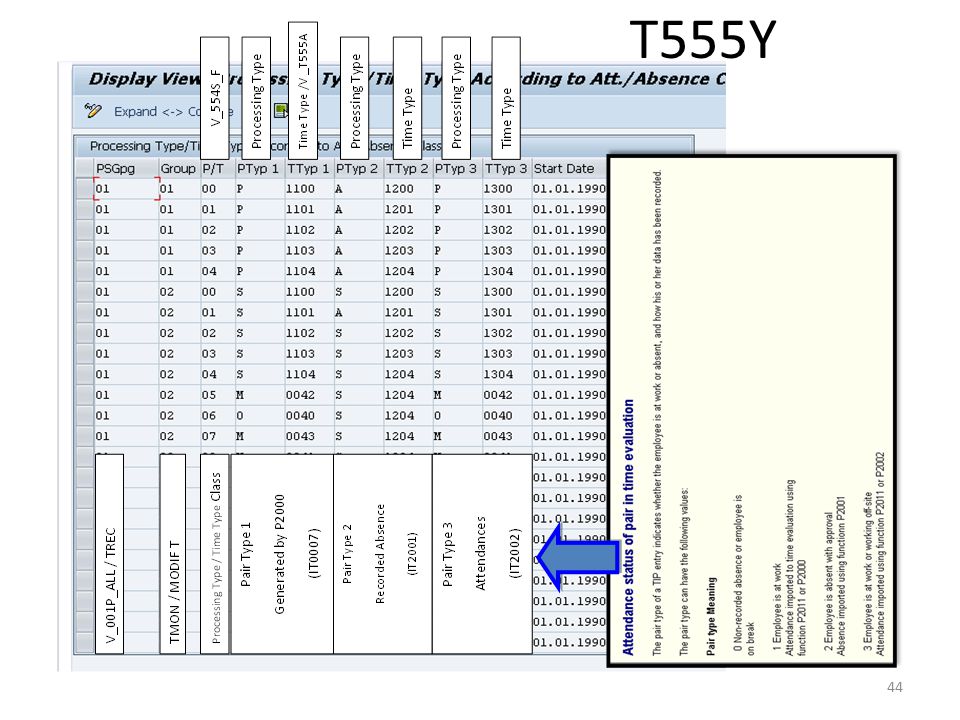Select the row marker for P/T 05 row
The height and width of the screenshot is (720, 960).
click(x=84, y=395)
